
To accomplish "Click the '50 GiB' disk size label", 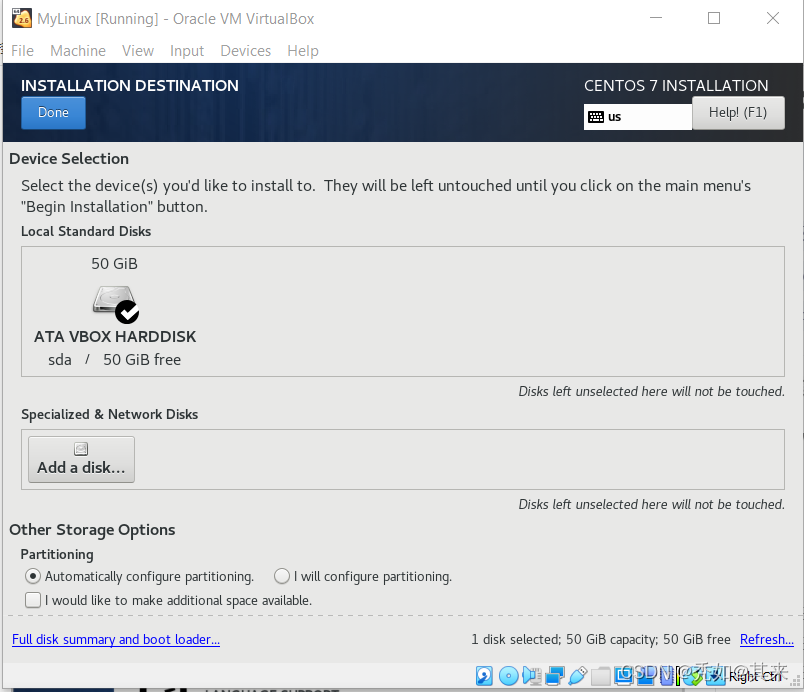I will pos(114,263).
